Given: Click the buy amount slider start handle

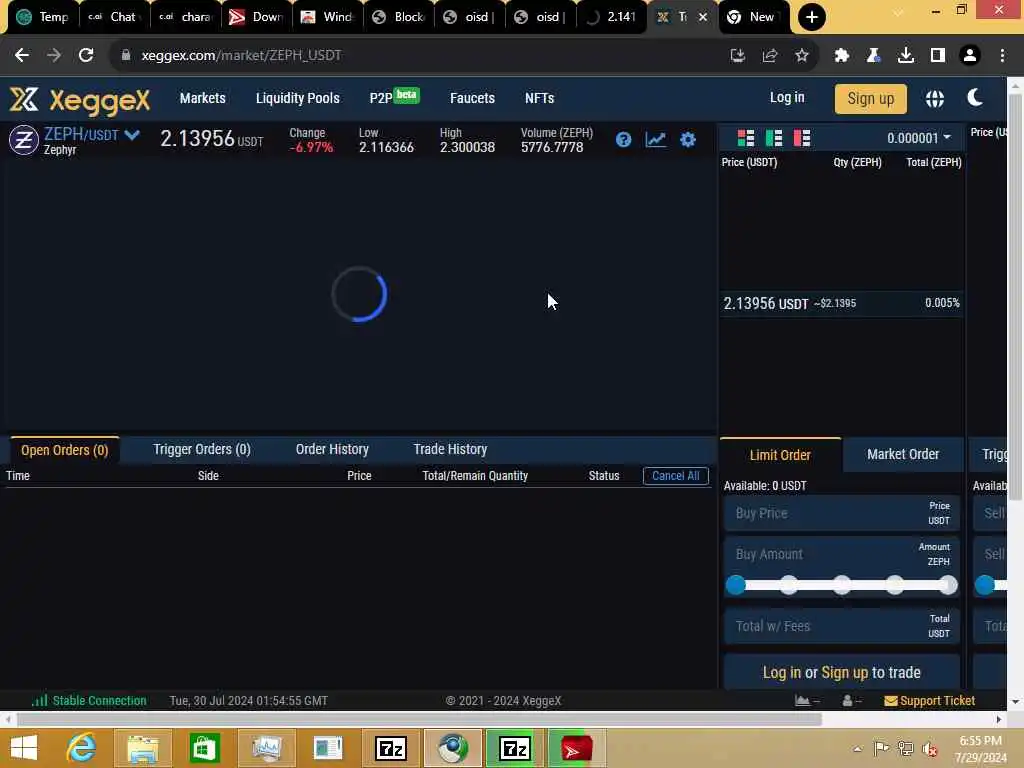Looking at the screenshot, I should tap(736, 585).
